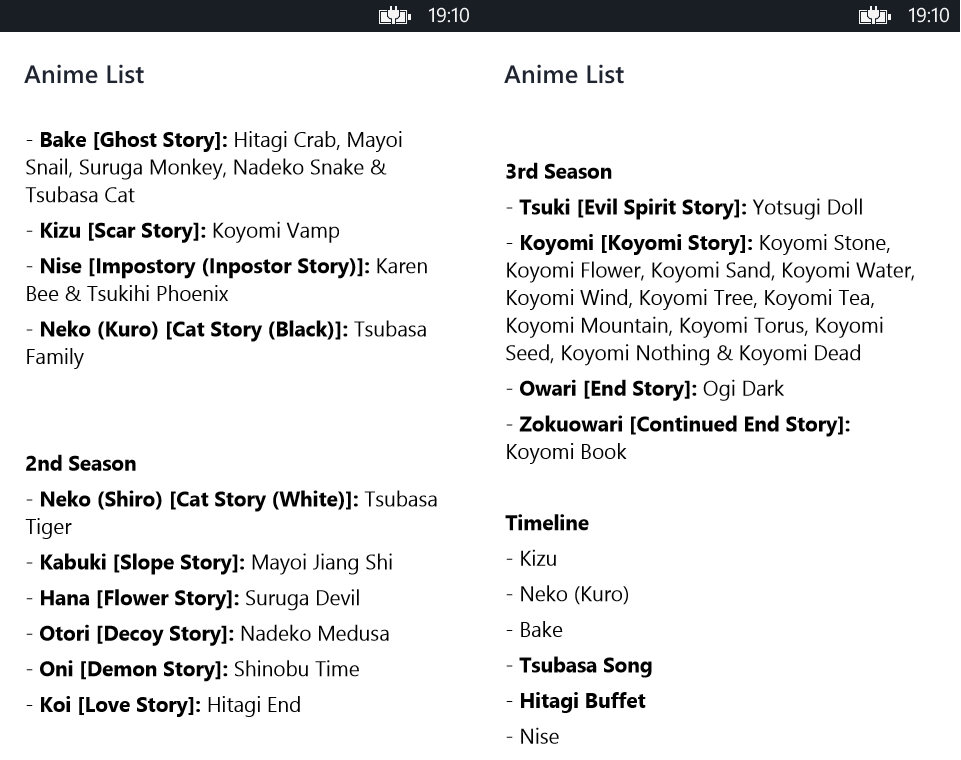Tap the left 19:10 clock
The width and height of the screenshot is (961, 760).
448,15
